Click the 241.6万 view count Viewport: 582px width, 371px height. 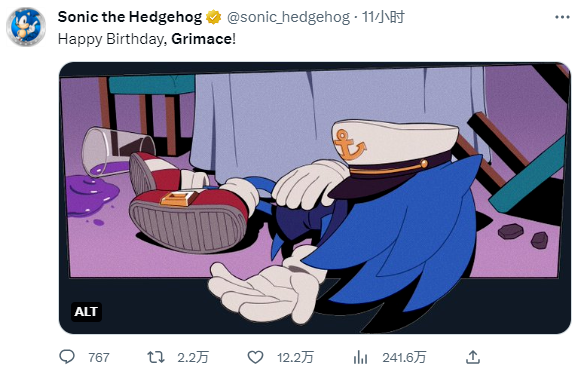(404, 358)
